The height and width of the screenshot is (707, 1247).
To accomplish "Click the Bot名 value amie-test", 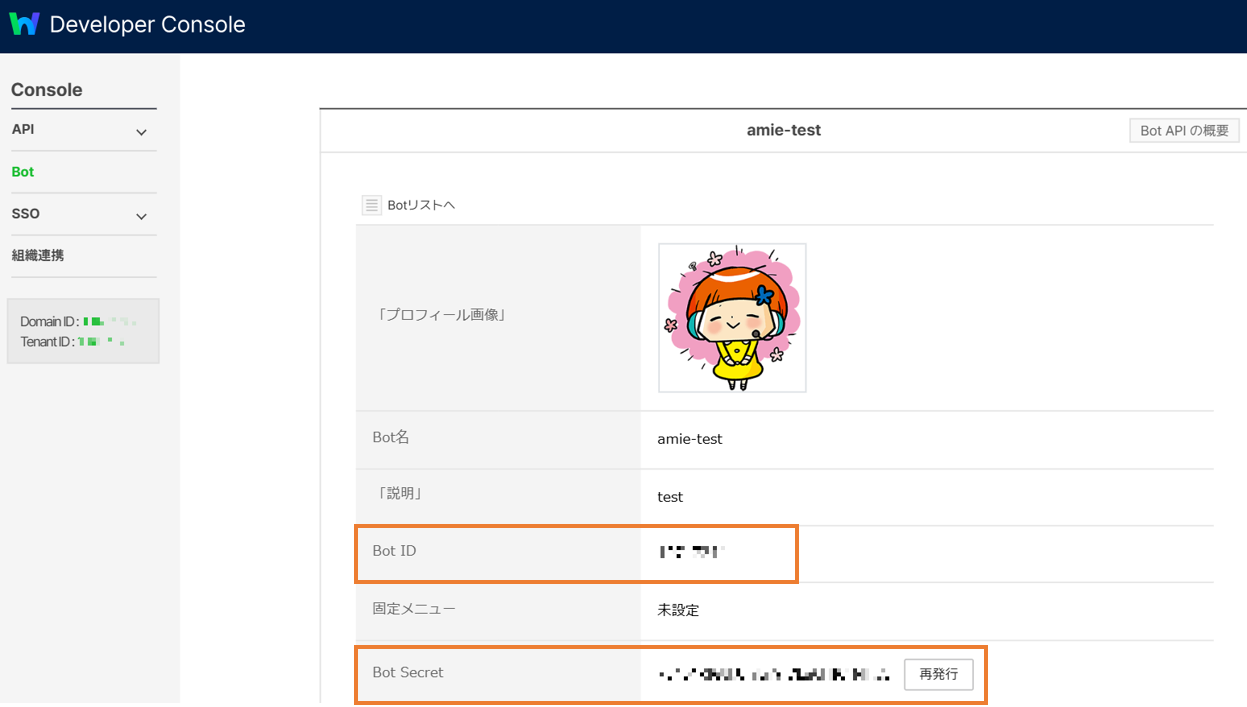I will click(689, 439).
